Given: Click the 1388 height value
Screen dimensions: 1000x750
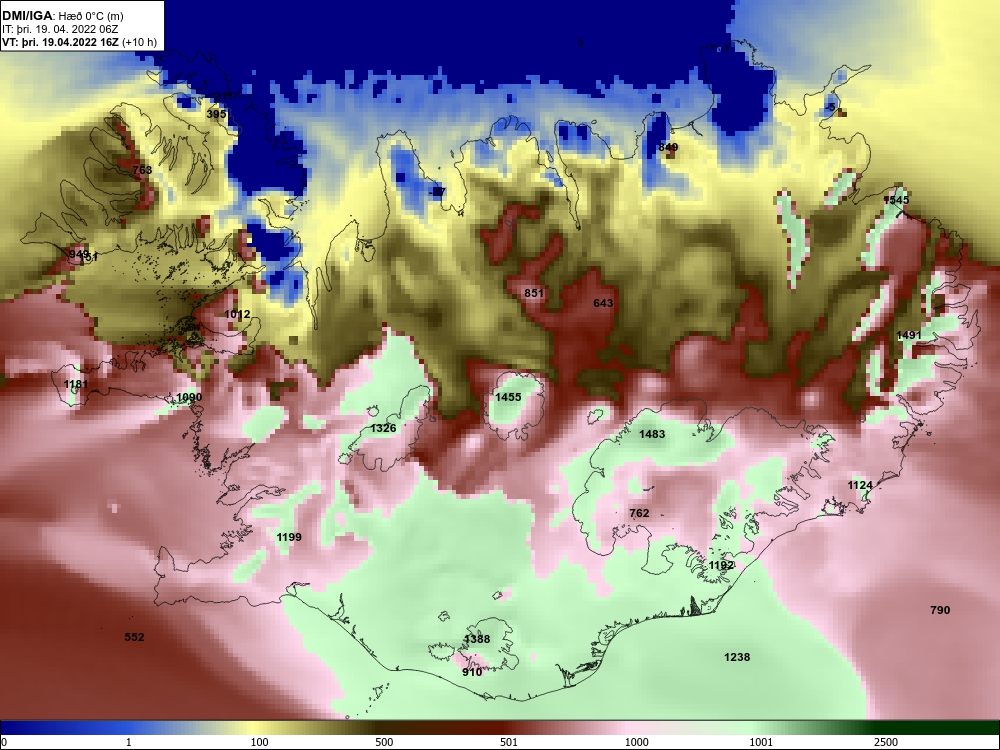Looking at the screenshot, I should [477, 639].
